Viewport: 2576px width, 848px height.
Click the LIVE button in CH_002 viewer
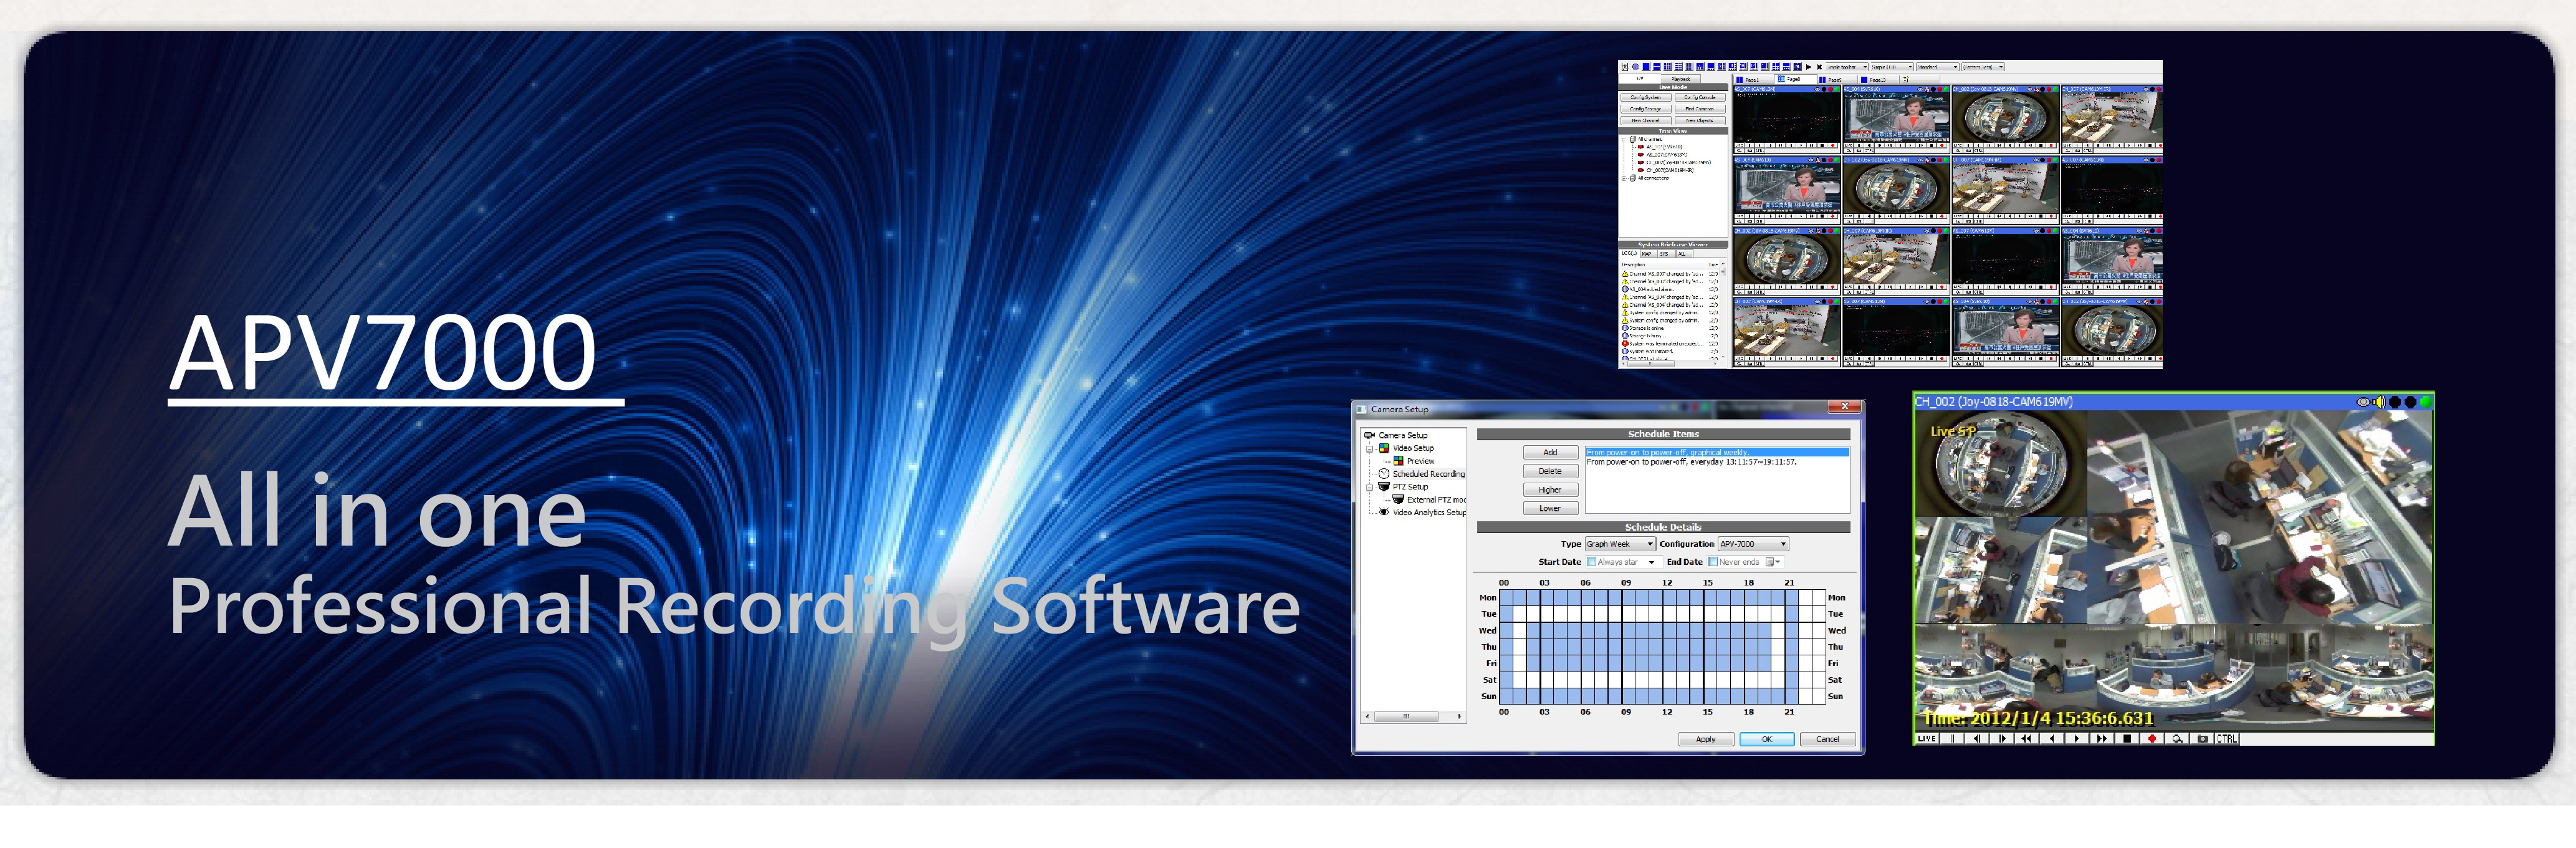1927,739
